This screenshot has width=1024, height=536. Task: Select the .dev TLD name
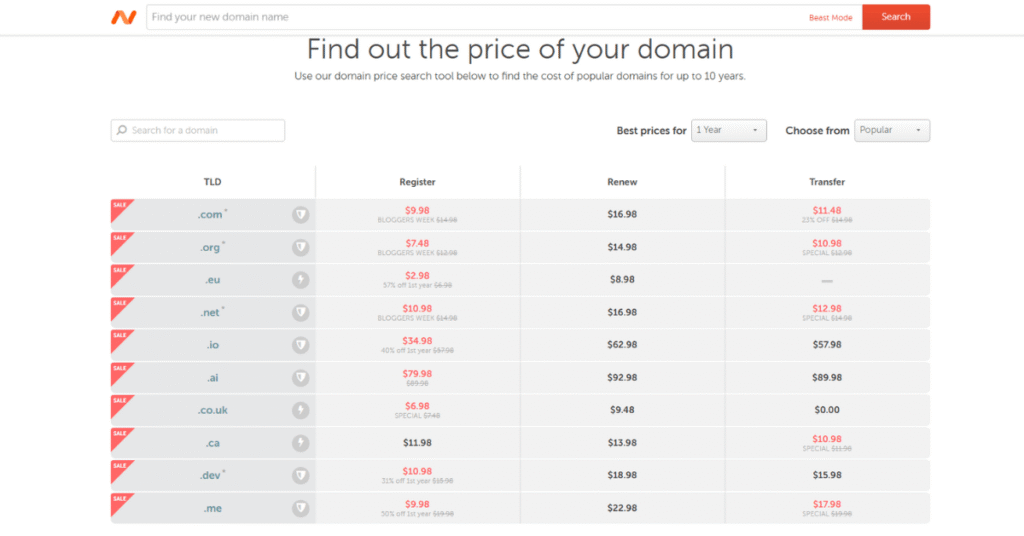tap(210, 475)
